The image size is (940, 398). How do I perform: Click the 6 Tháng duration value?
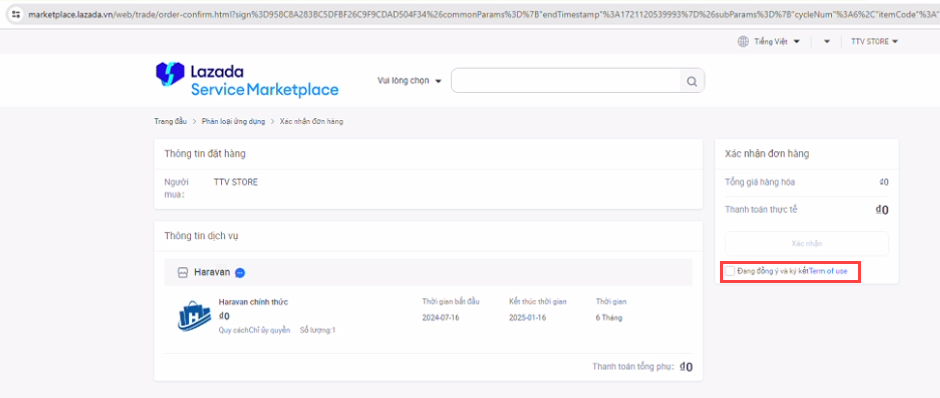(608, 318)
